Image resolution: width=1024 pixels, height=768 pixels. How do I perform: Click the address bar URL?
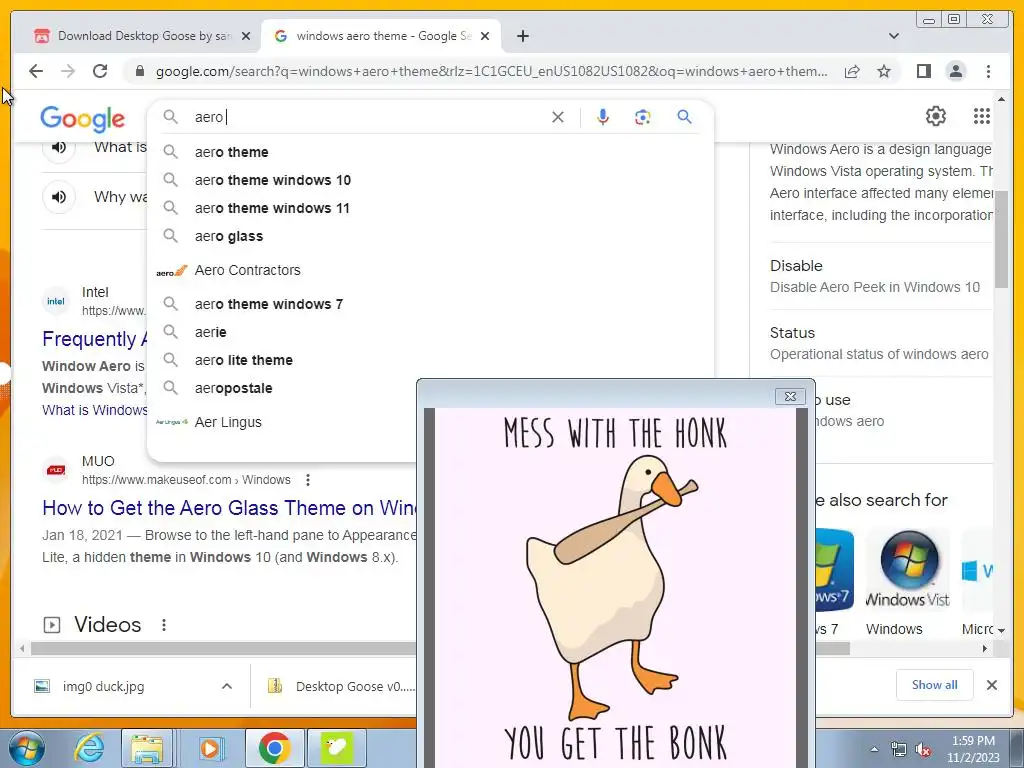pyautogui.click(x=491, y=71)
